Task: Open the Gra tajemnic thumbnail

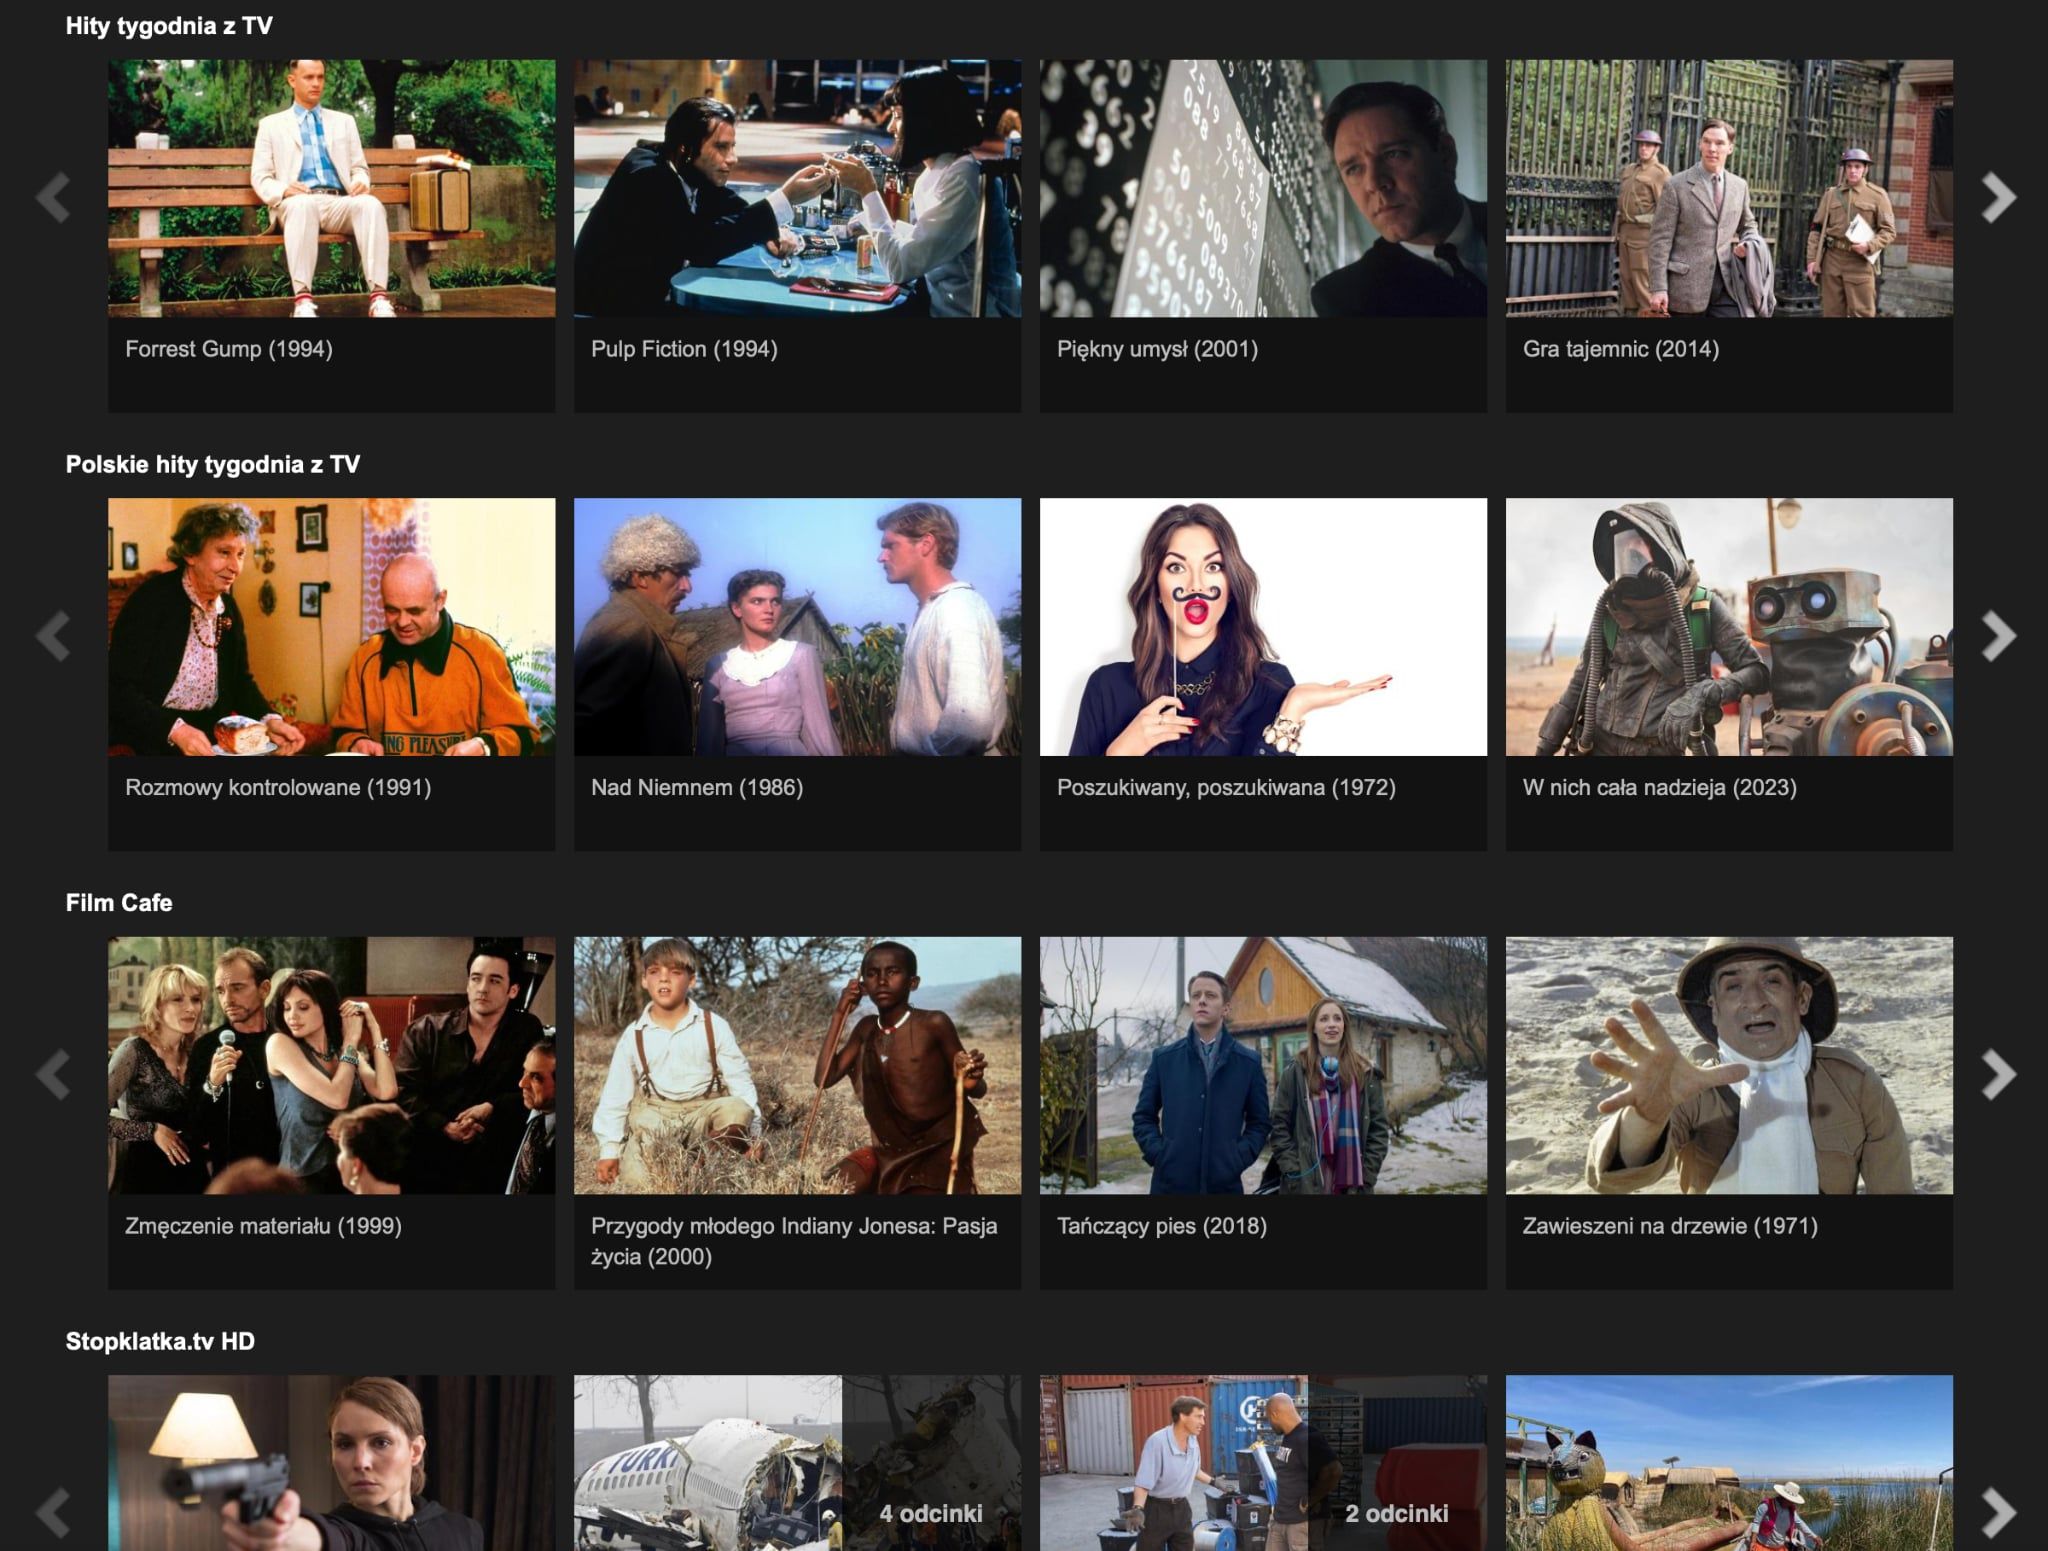Action: 1729,188
